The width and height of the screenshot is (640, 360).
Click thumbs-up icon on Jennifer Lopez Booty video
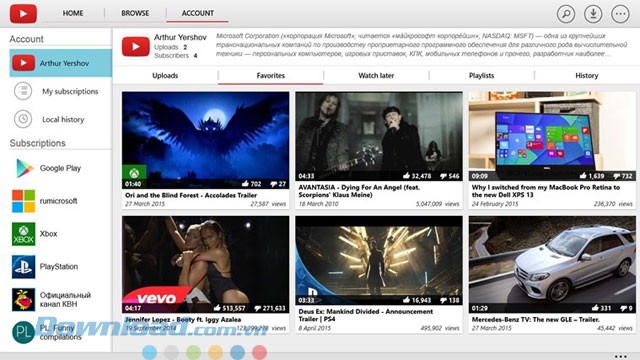point(217,308)
